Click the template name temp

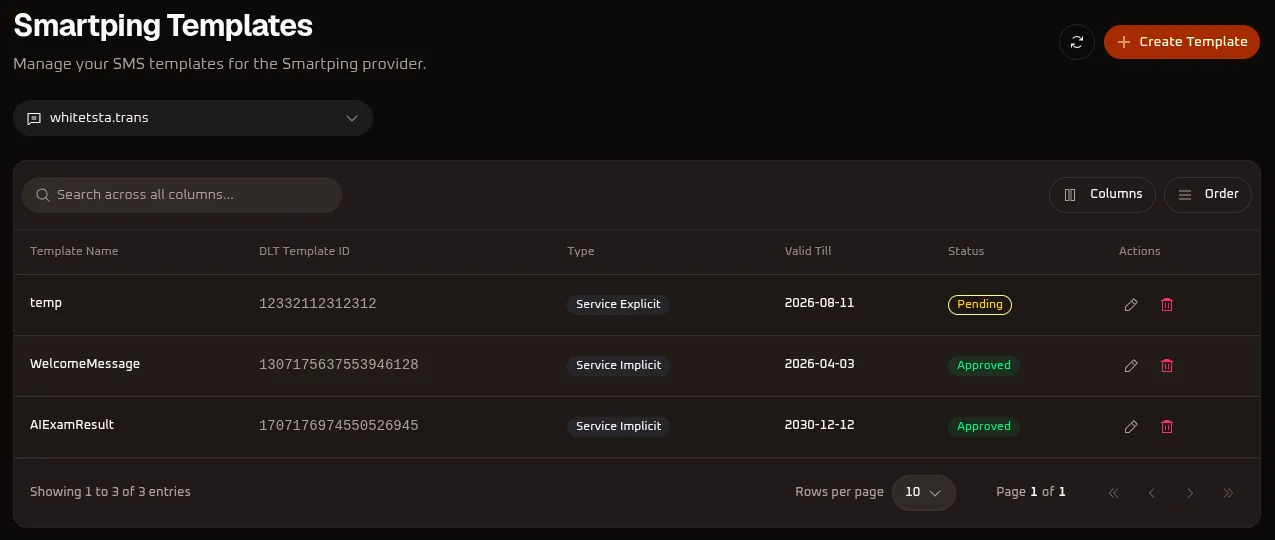pyautogui.click(x=46, y=303)
